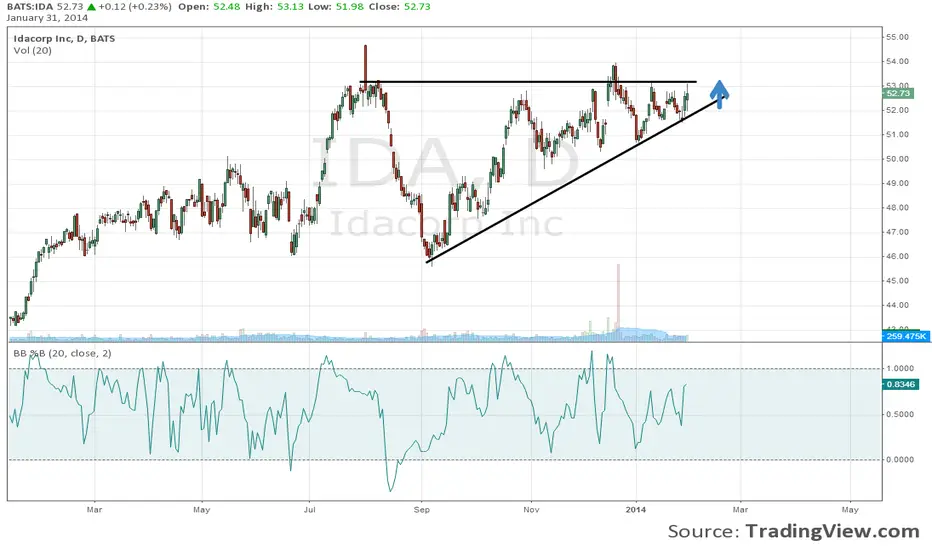The height and width of the screenshot is (550, 932).
Task: Click the 'Mar' label left of 'May' on time axis
Action: 95,510
